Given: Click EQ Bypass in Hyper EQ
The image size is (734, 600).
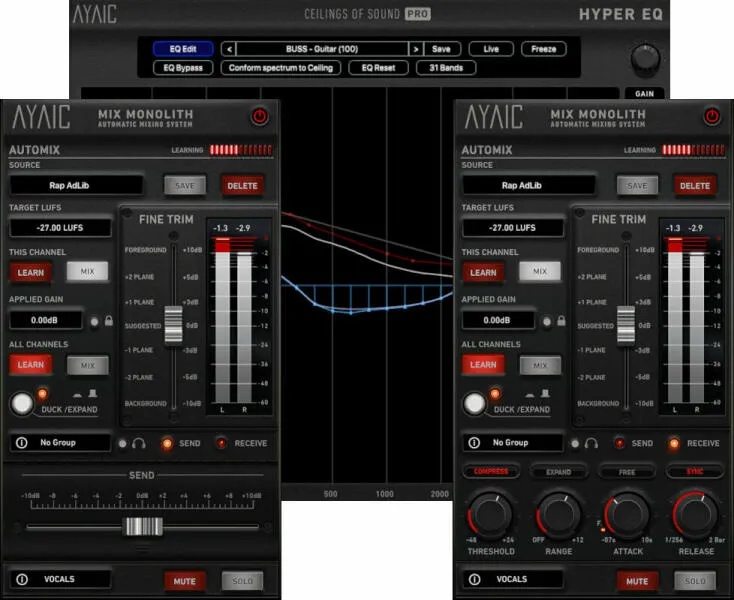Looking at the screenshot, I should [183, 68].
